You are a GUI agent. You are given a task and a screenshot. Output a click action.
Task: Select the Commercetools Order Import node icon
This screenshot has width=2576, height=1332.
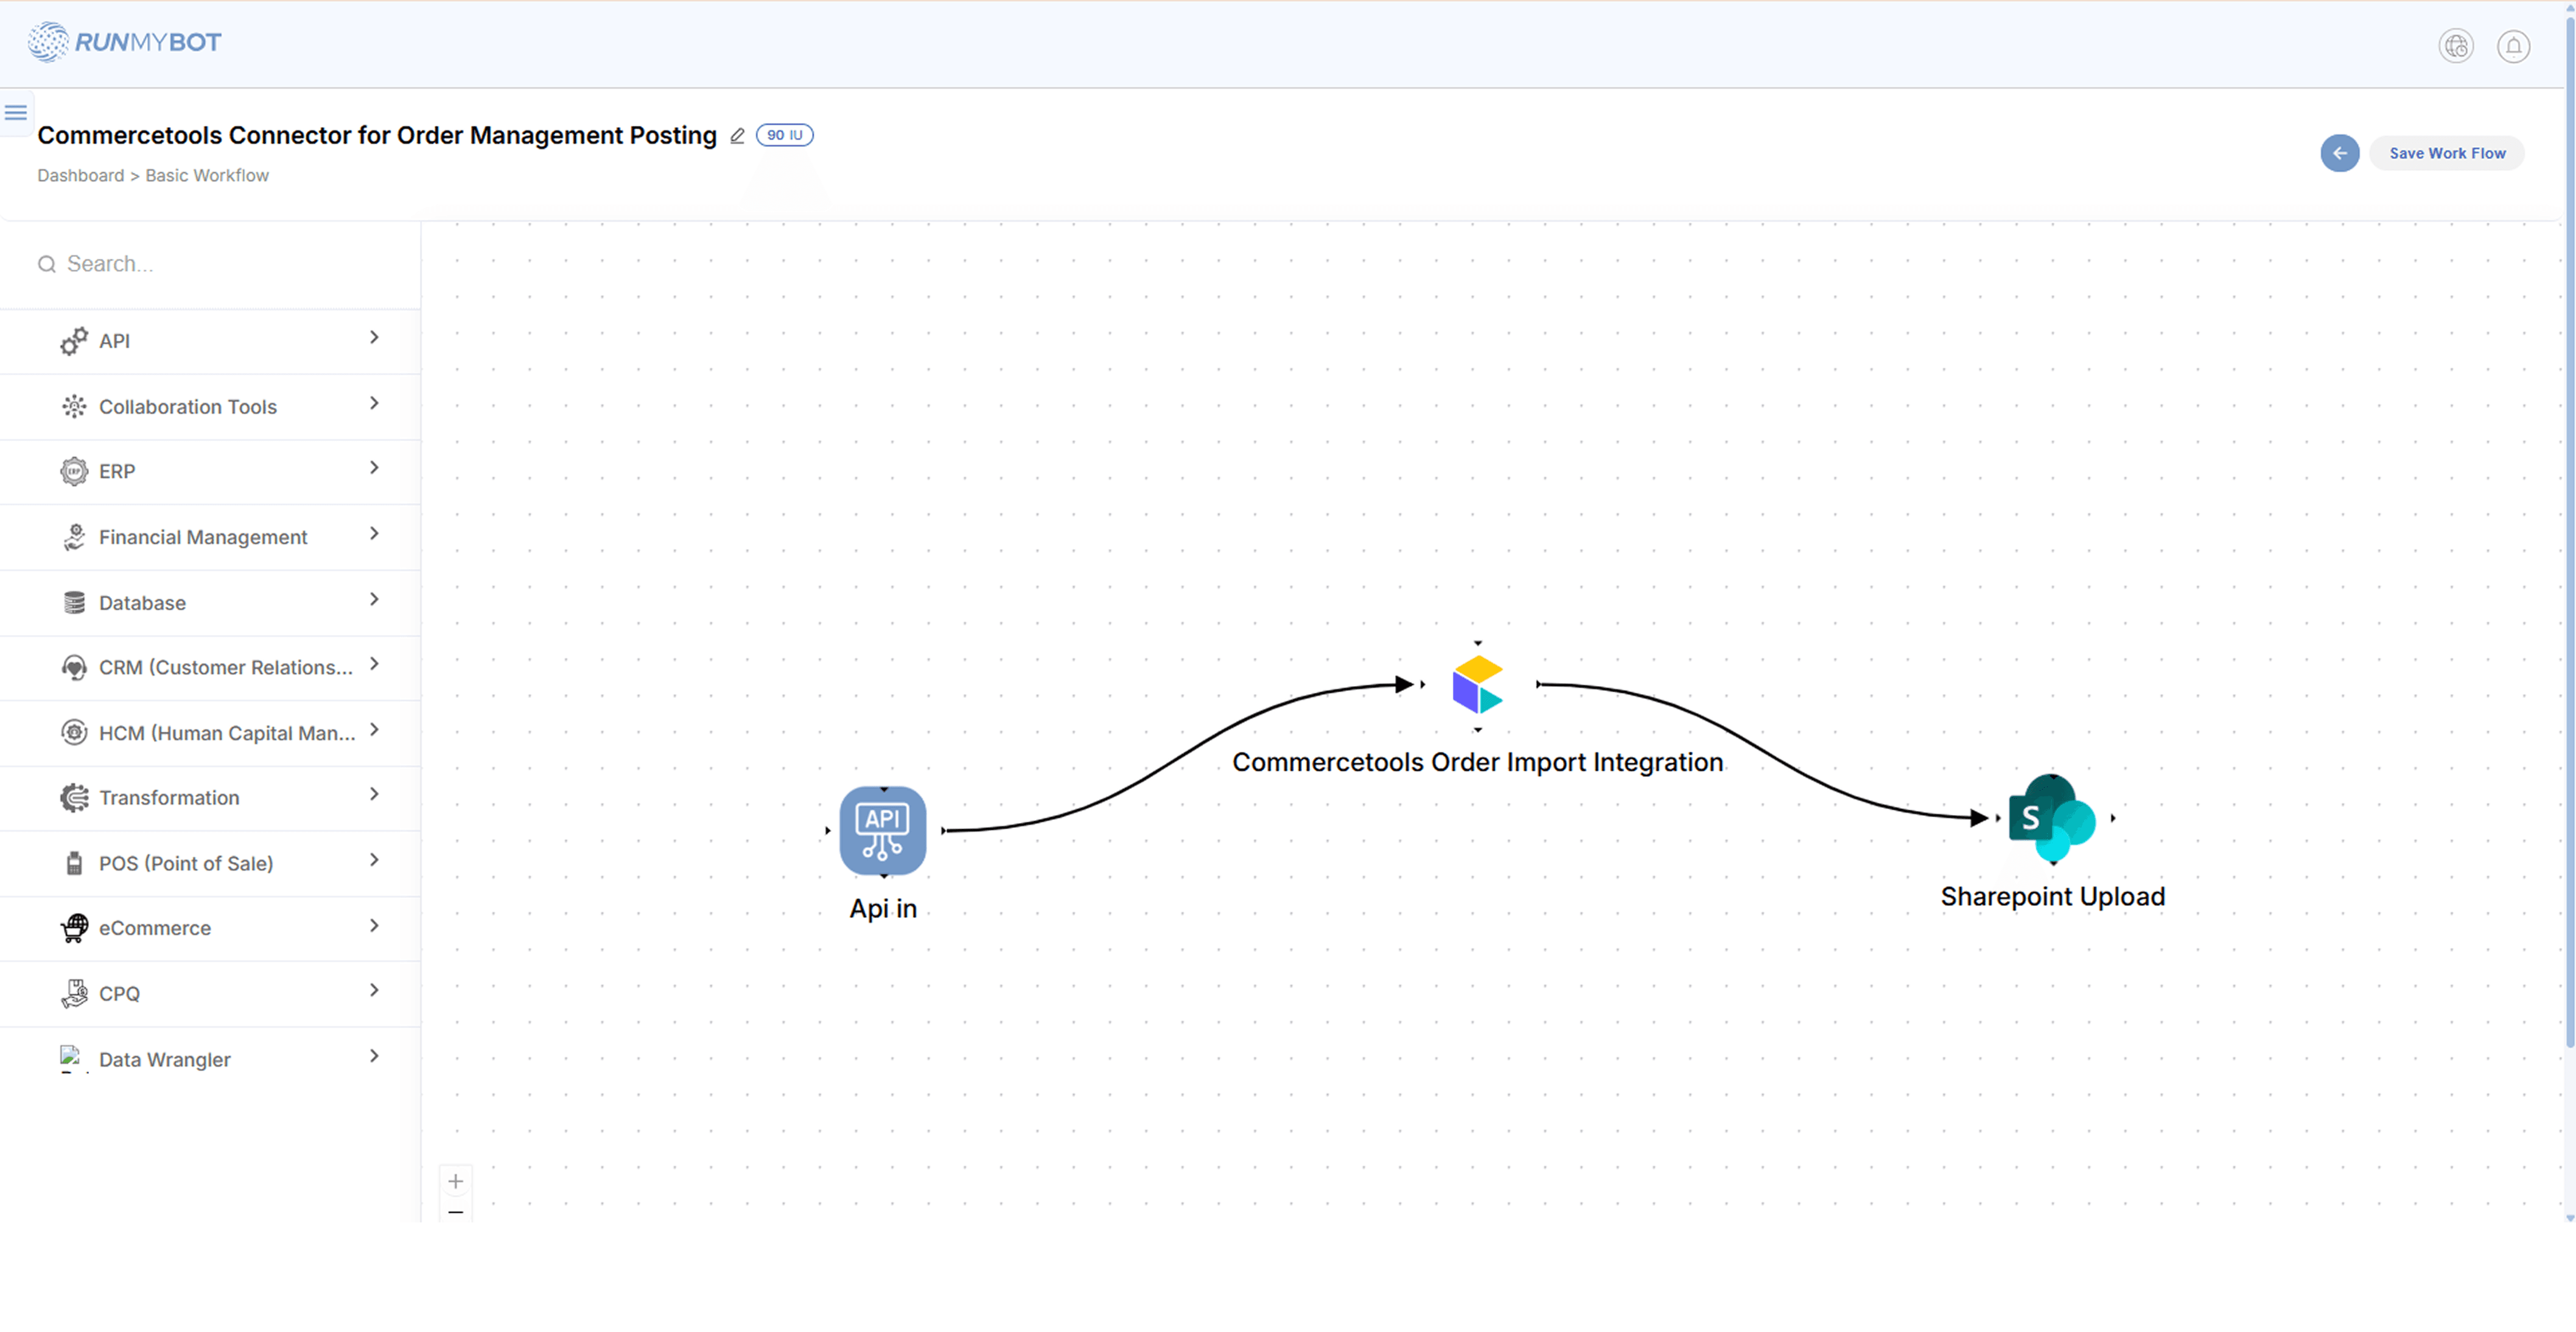point(1477,685)
